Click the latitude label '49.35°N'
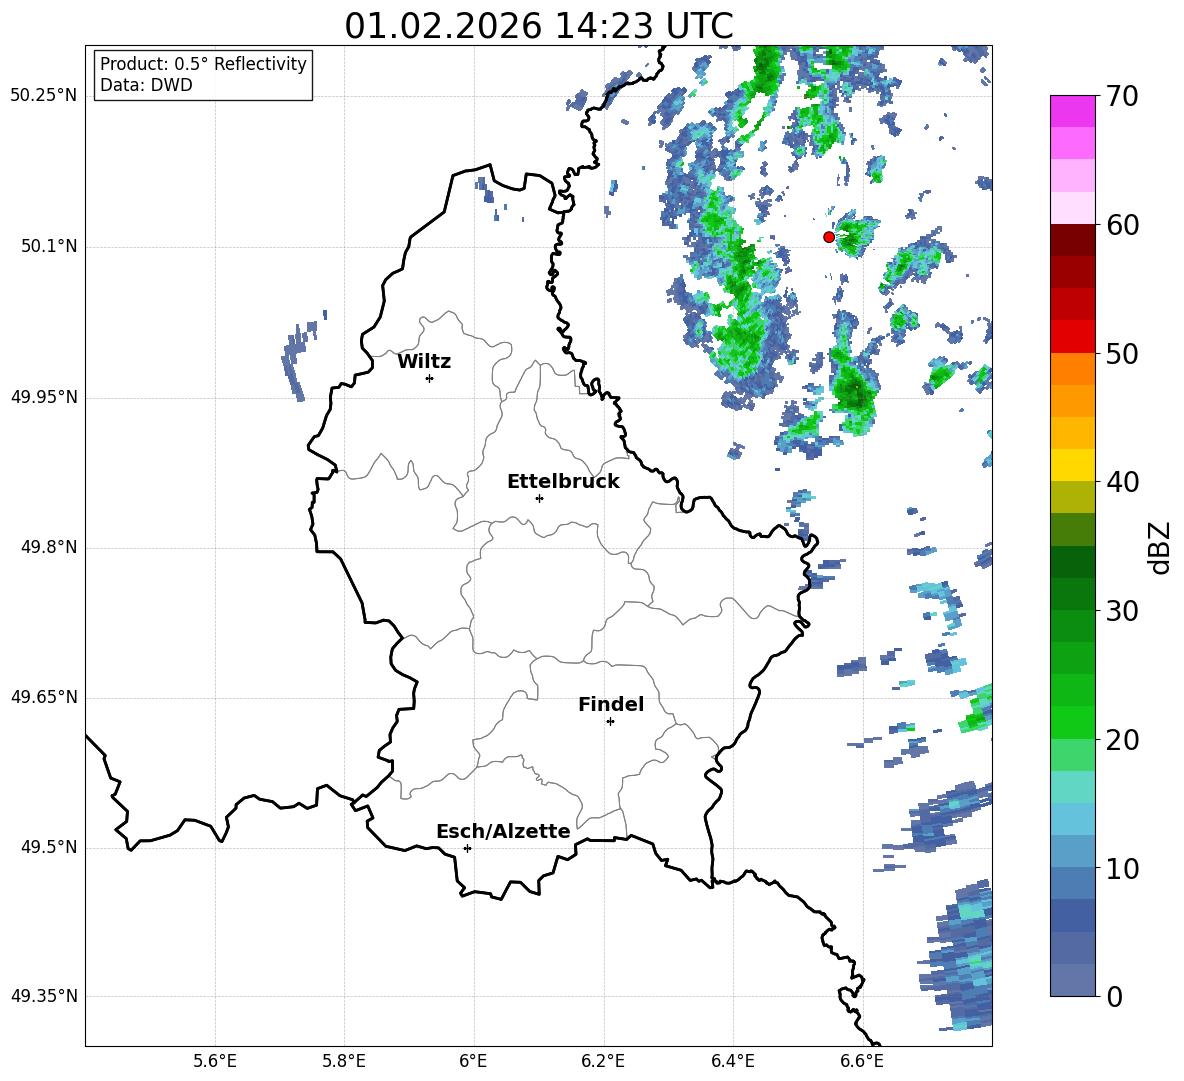 pos(44,996)
